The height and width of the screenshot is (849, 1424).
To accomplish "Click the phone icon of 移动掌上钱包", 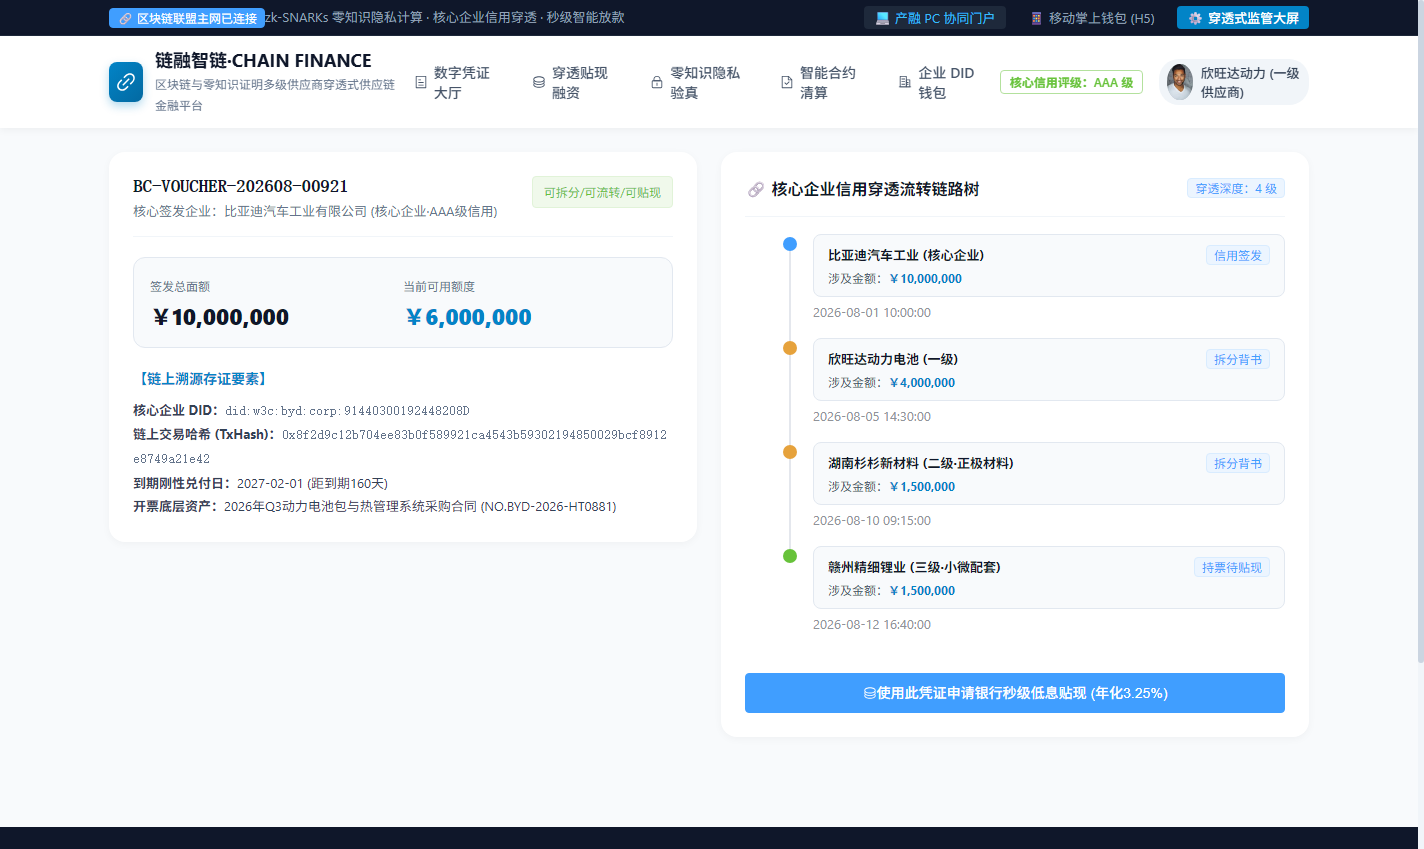I will pos(1037,18).
